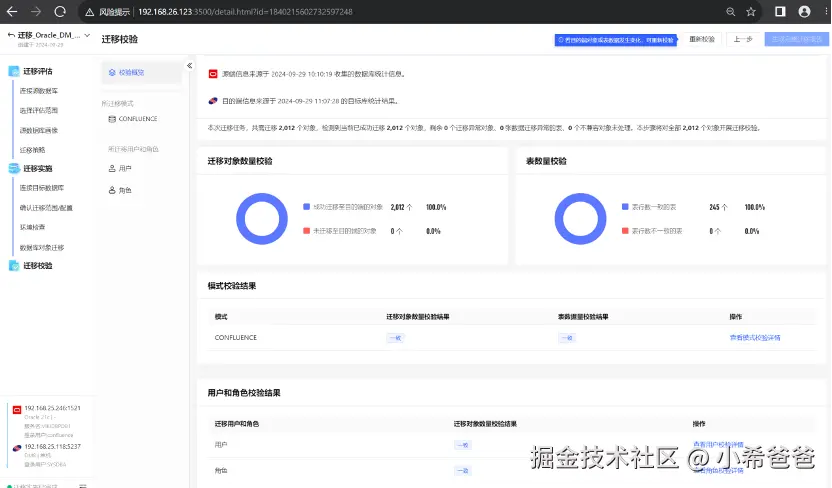832x488 pixels.
Task: Click blue legend swatch for consistent row-count tables
Action: pos(625,207)
